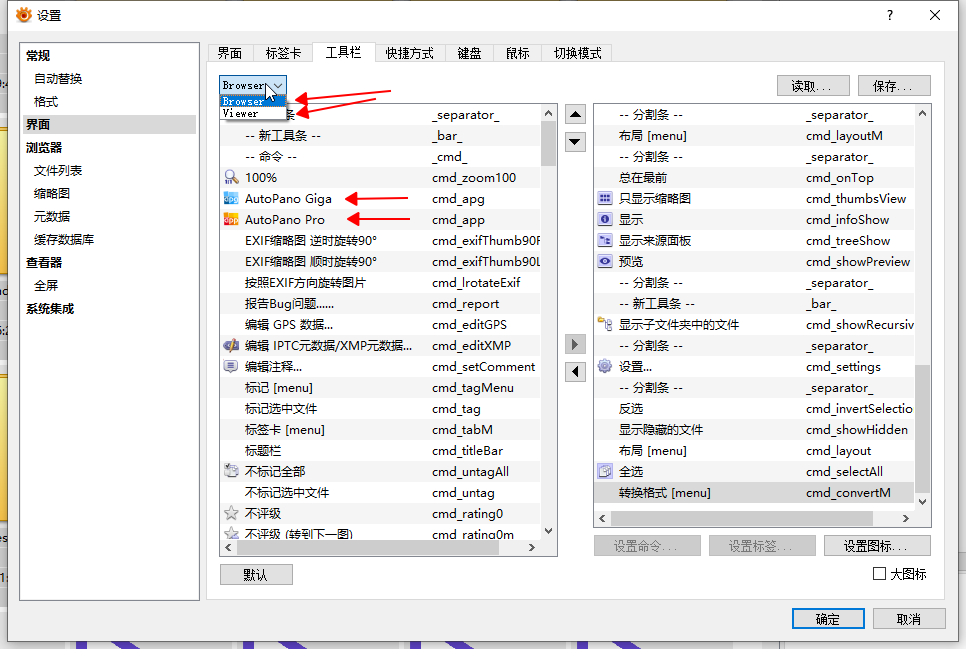
Task: Click the 读取... button
Action: 813,86
